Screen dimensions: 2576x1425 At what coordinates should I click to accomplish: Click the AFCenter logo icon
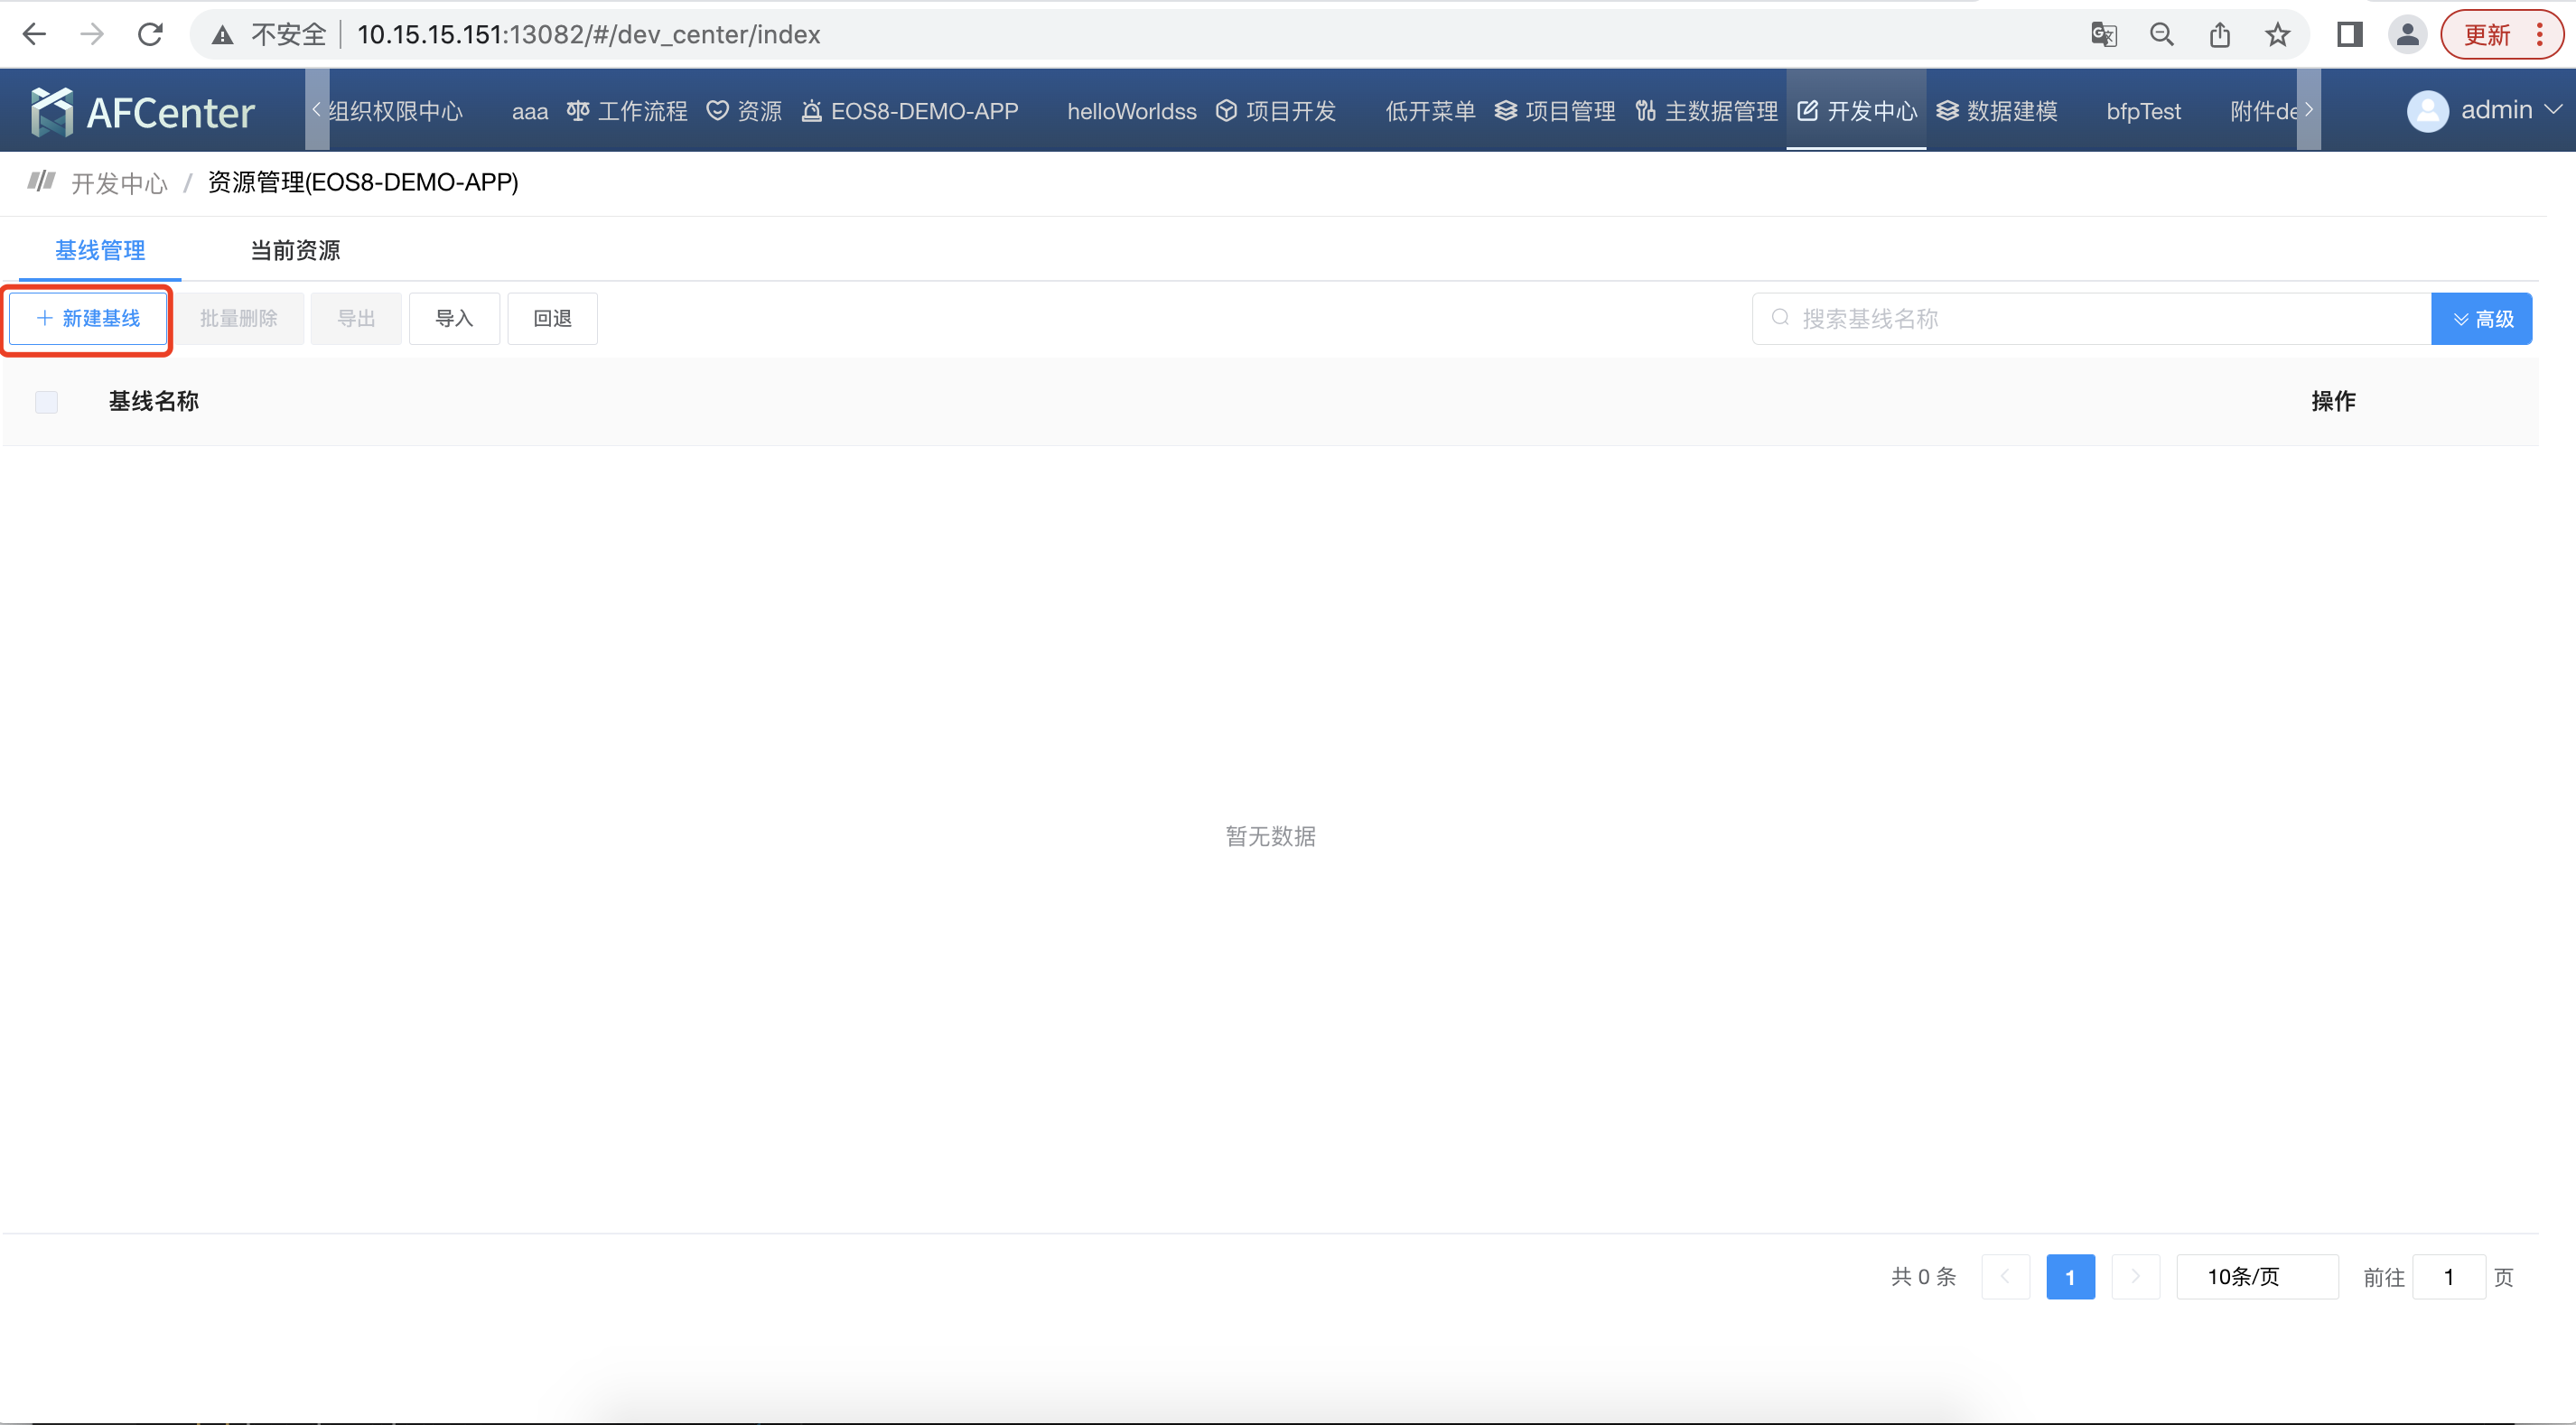(52, 111)
